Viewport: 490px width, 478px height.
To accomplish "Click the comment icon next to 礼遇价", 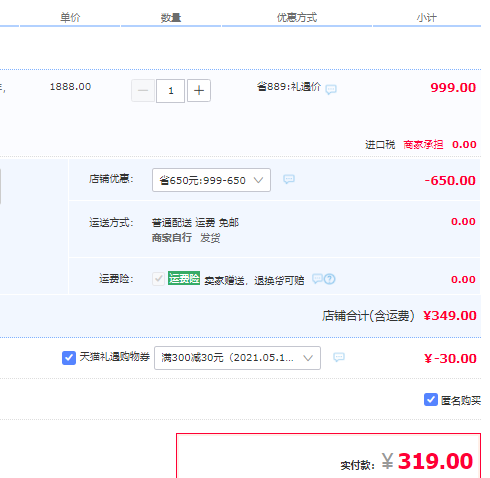I will pyautogui.click(x=331, y=89).
